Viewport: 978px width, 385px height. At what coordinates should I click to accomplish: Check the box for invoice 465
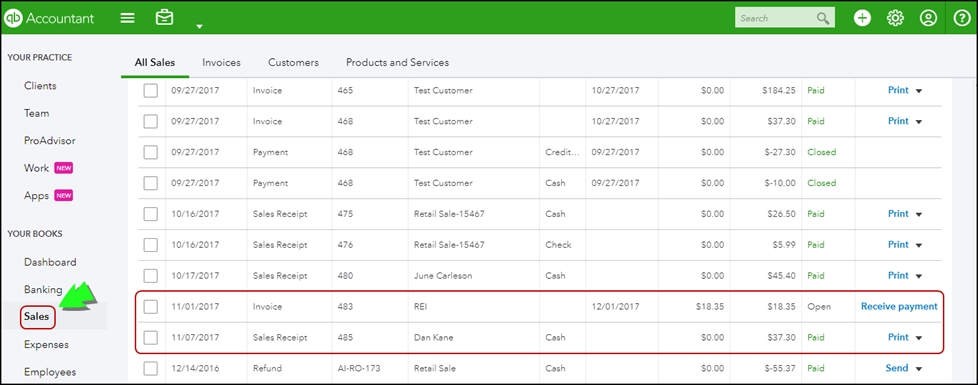(150, 90)
